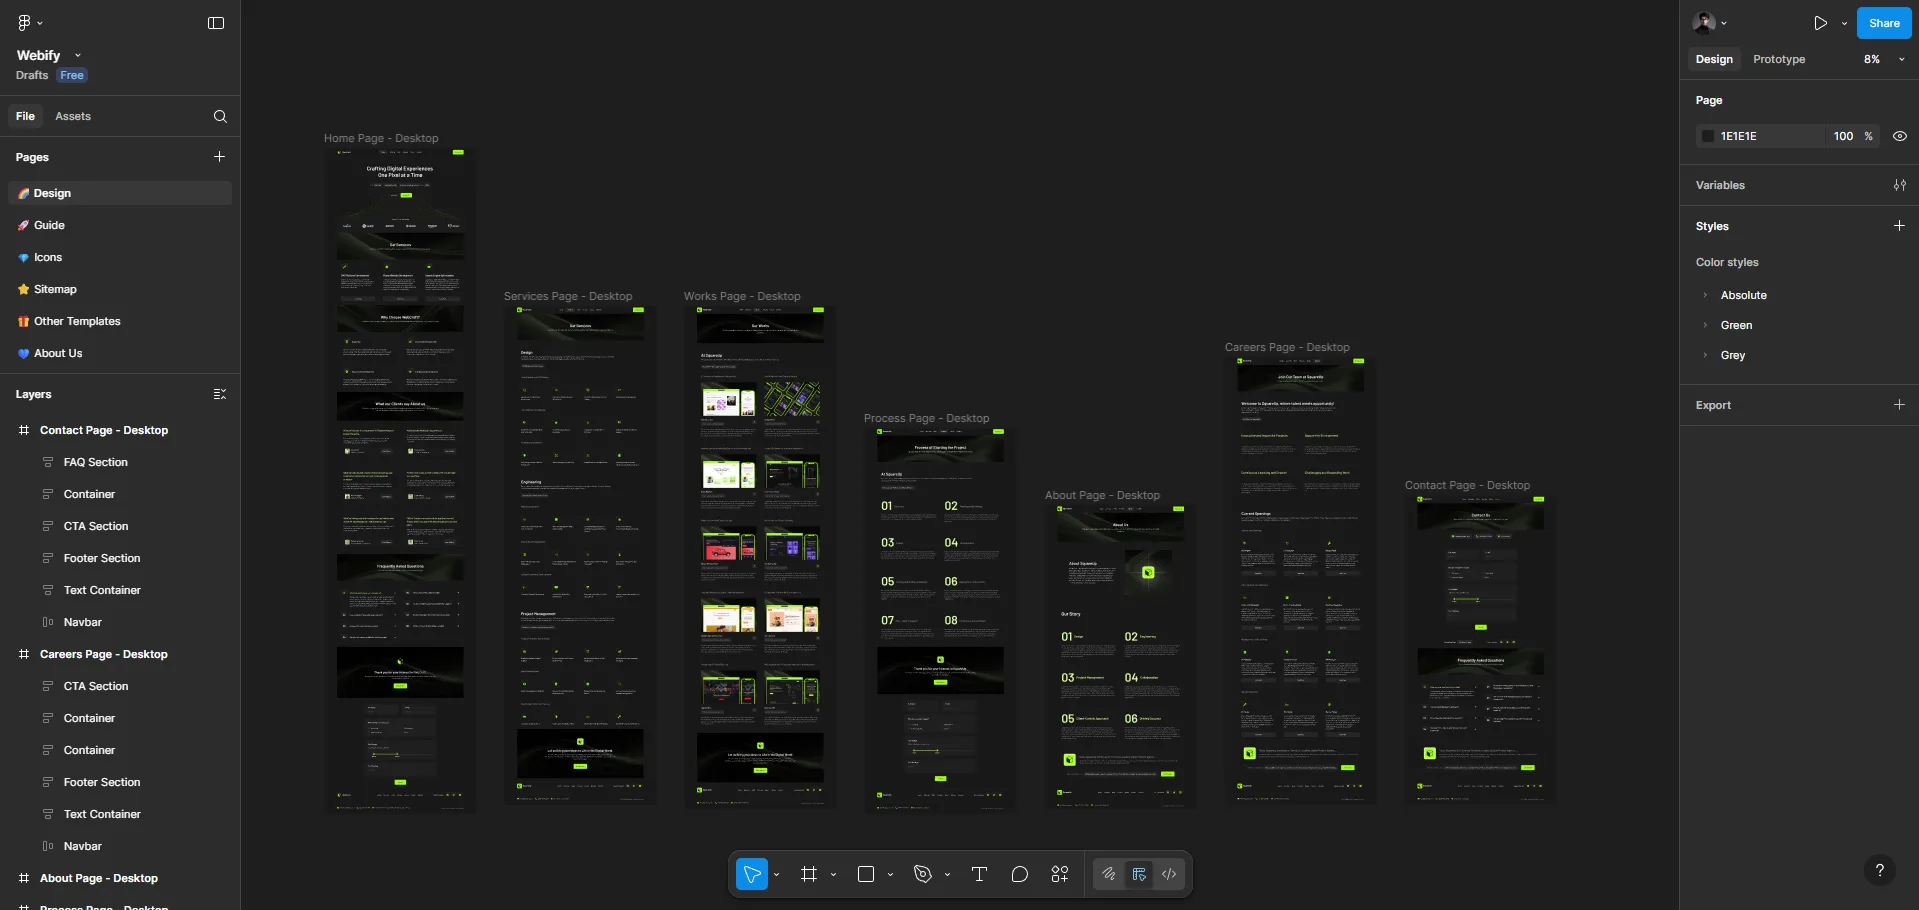Click the Variables filter icon
Screen dimensions: 1919x910
pyautogui.click(x=1899, y=185)
